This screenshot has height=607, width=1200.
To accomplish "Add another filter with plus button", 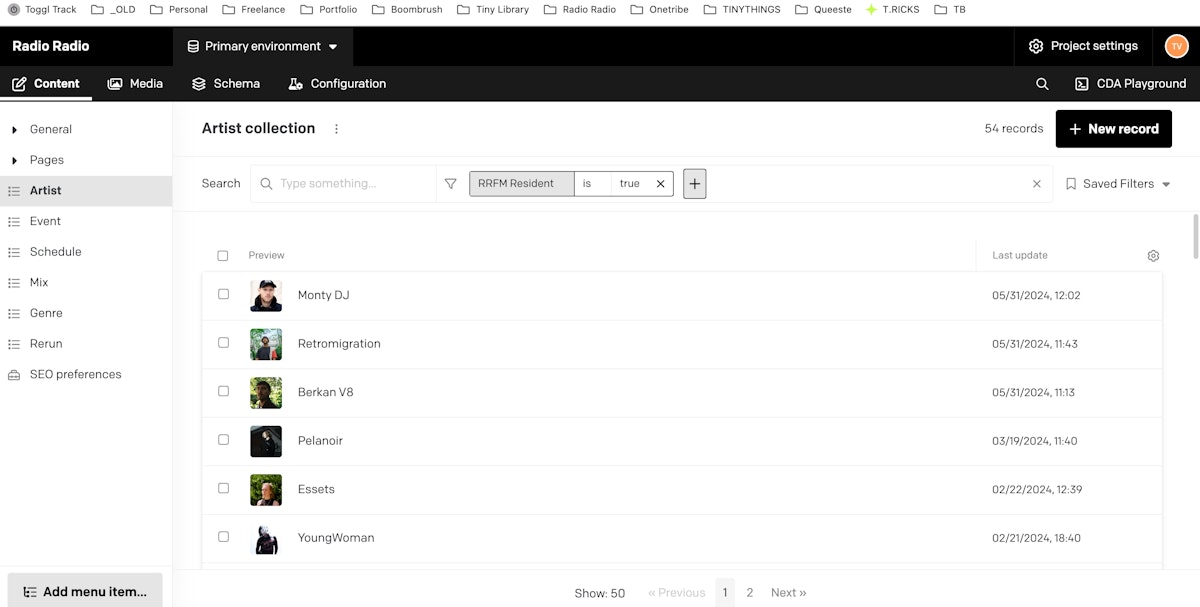I will pos(695,184).
